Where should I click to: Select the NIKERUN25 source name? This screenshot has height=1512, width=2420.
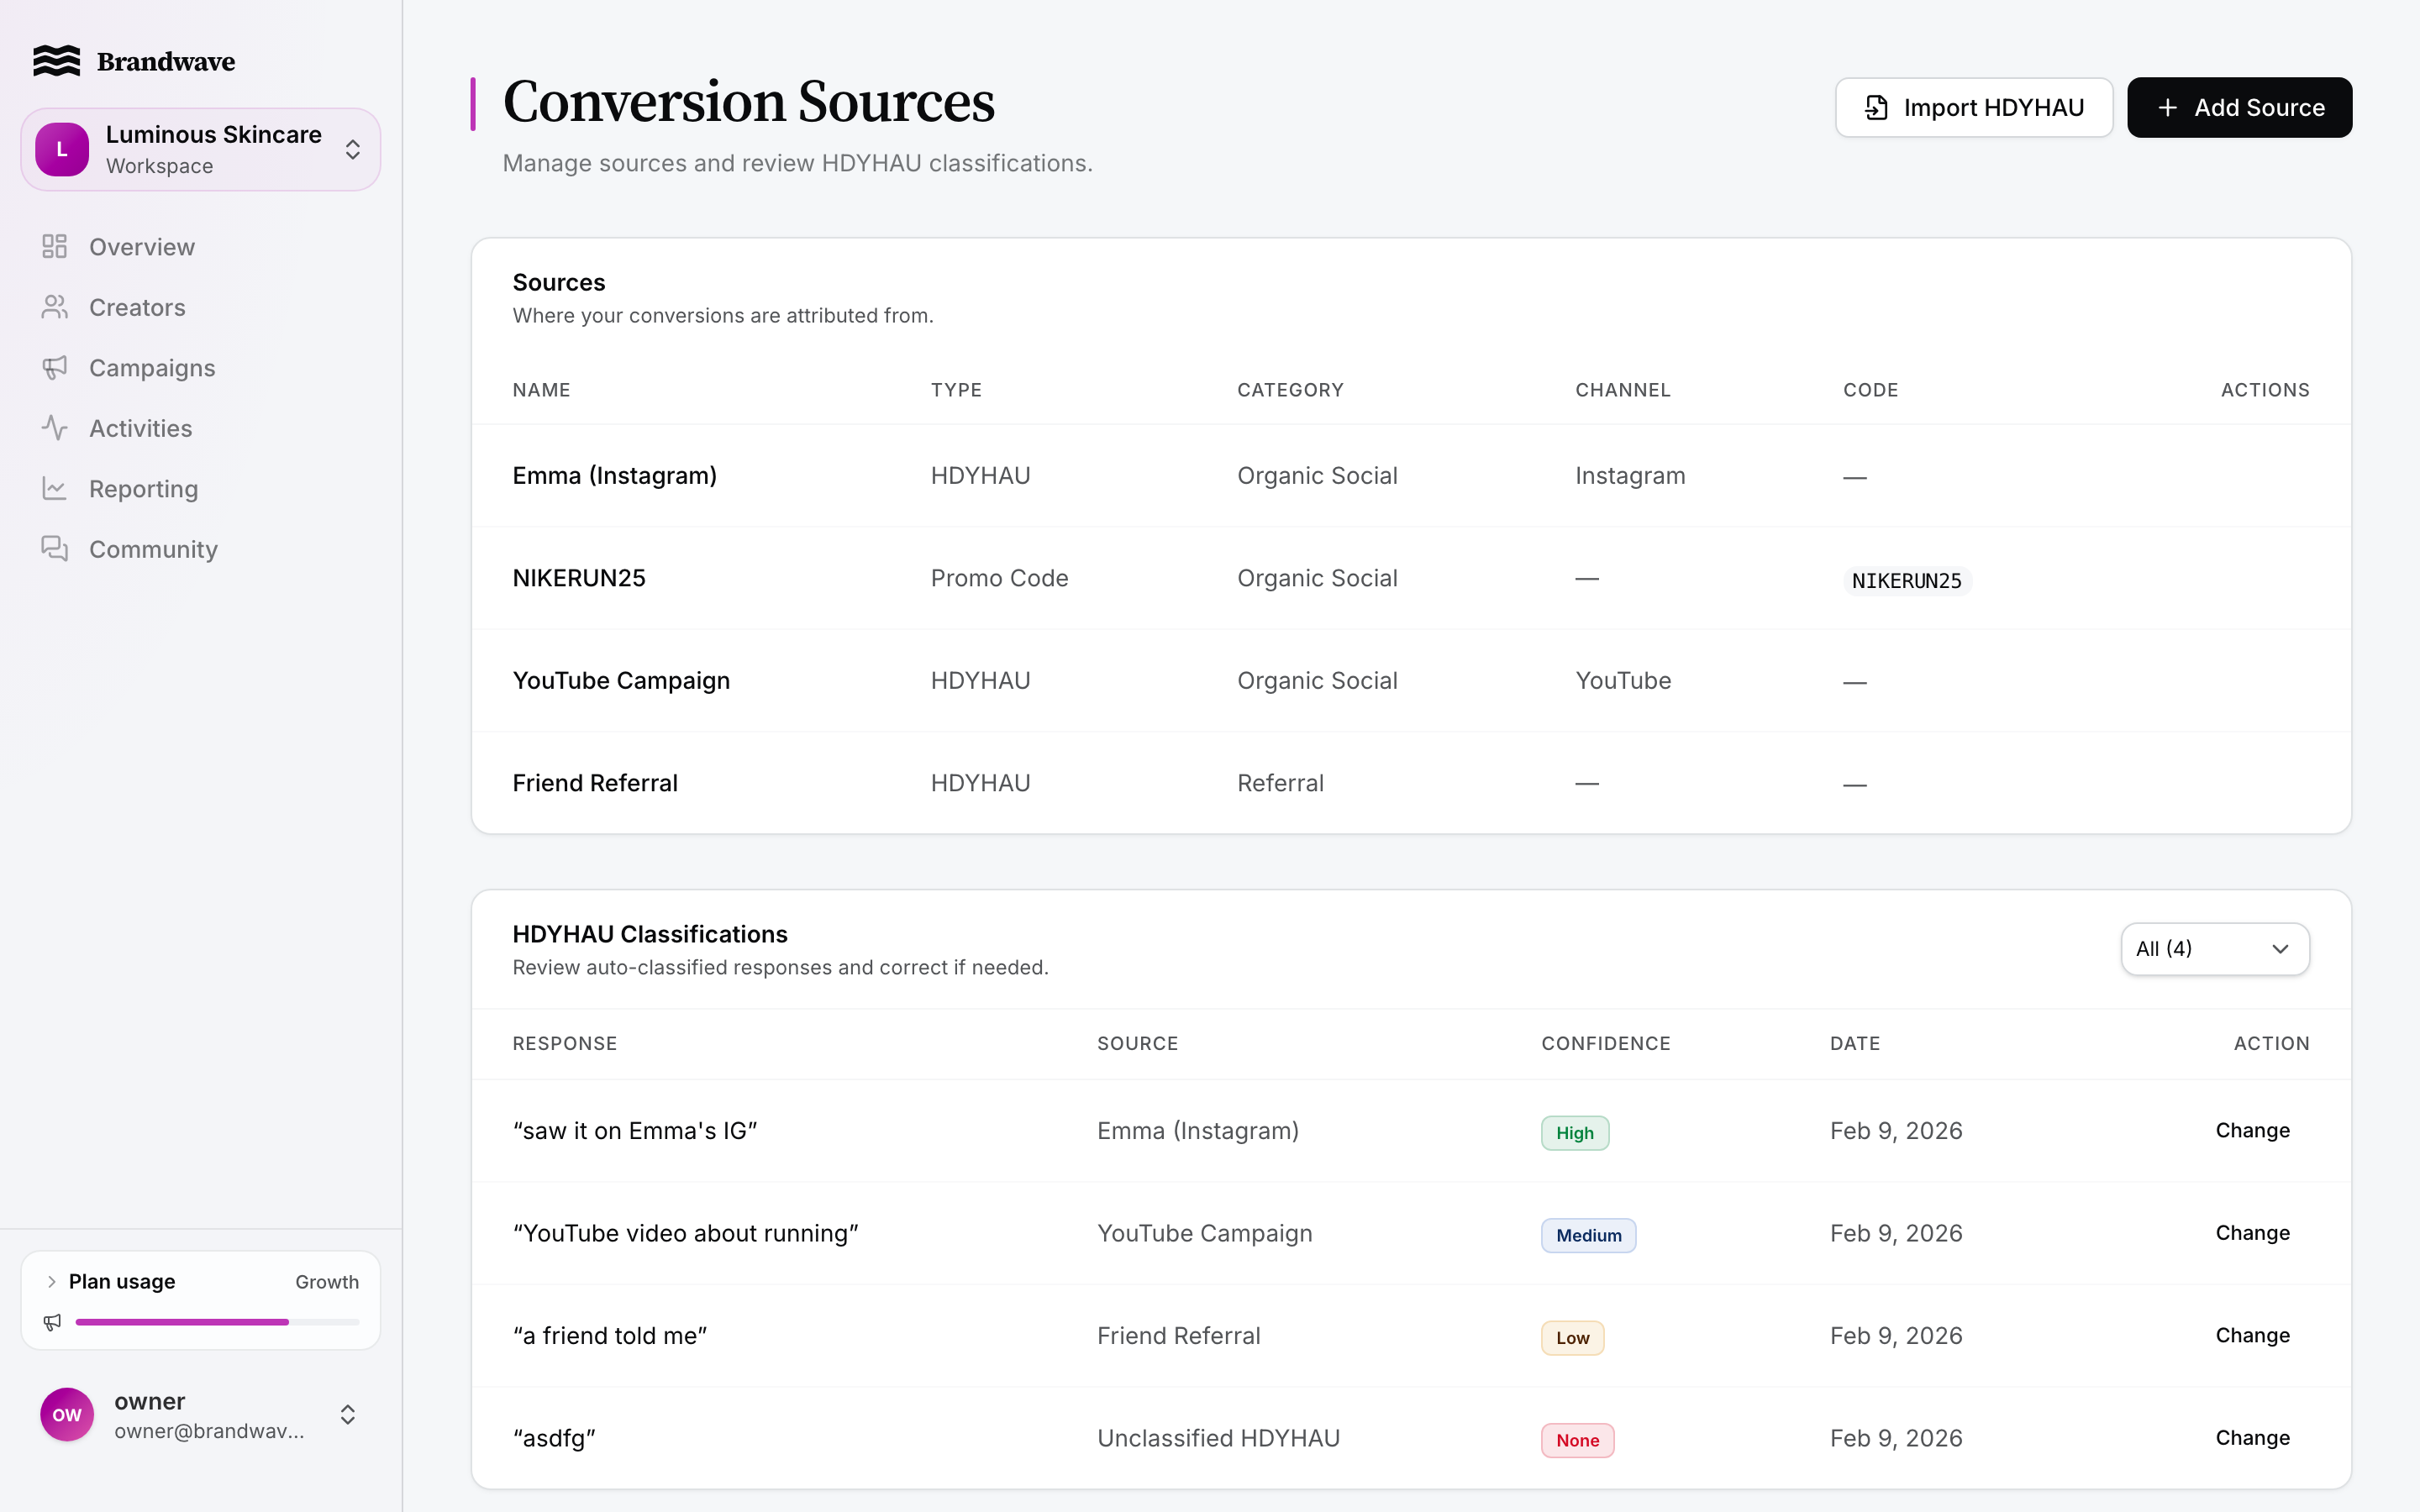pos(579,578)
